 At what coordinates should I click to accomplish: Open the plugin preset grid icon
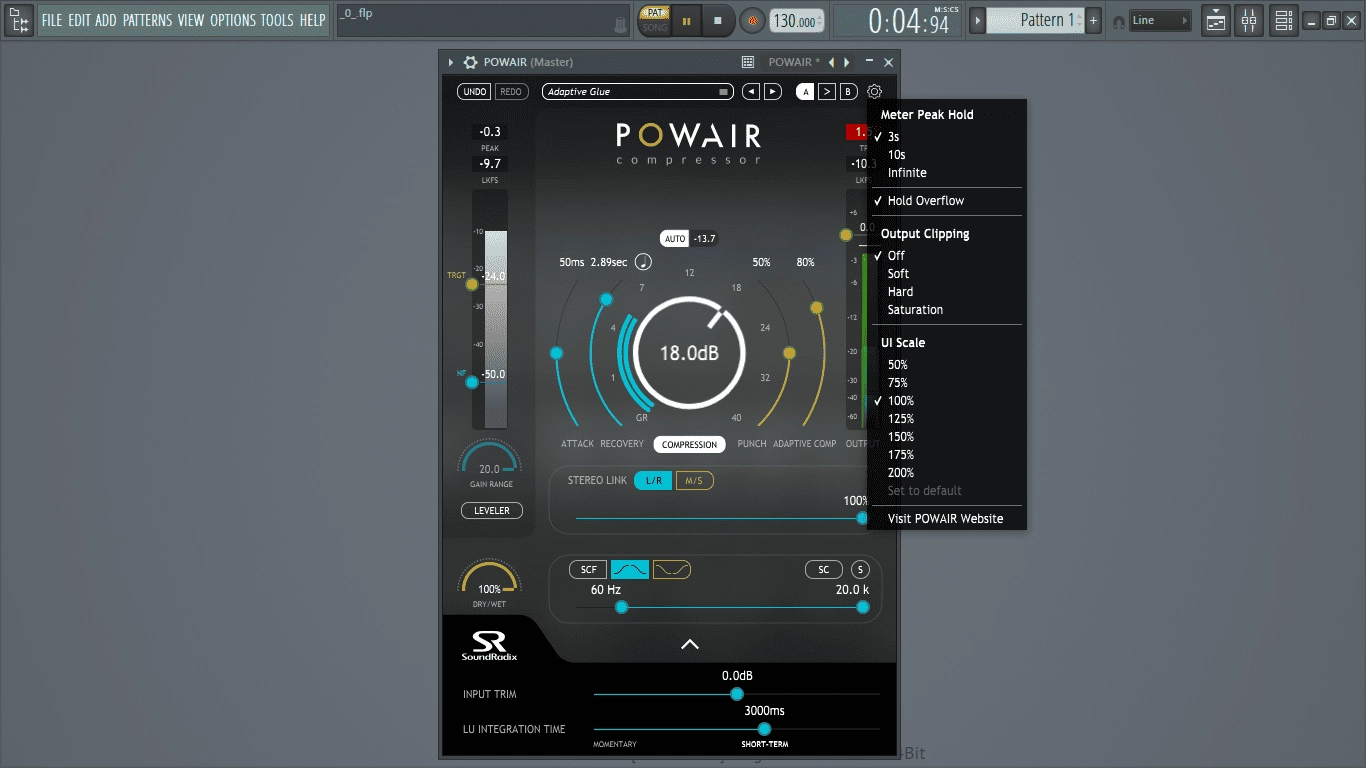coord(748,62)
